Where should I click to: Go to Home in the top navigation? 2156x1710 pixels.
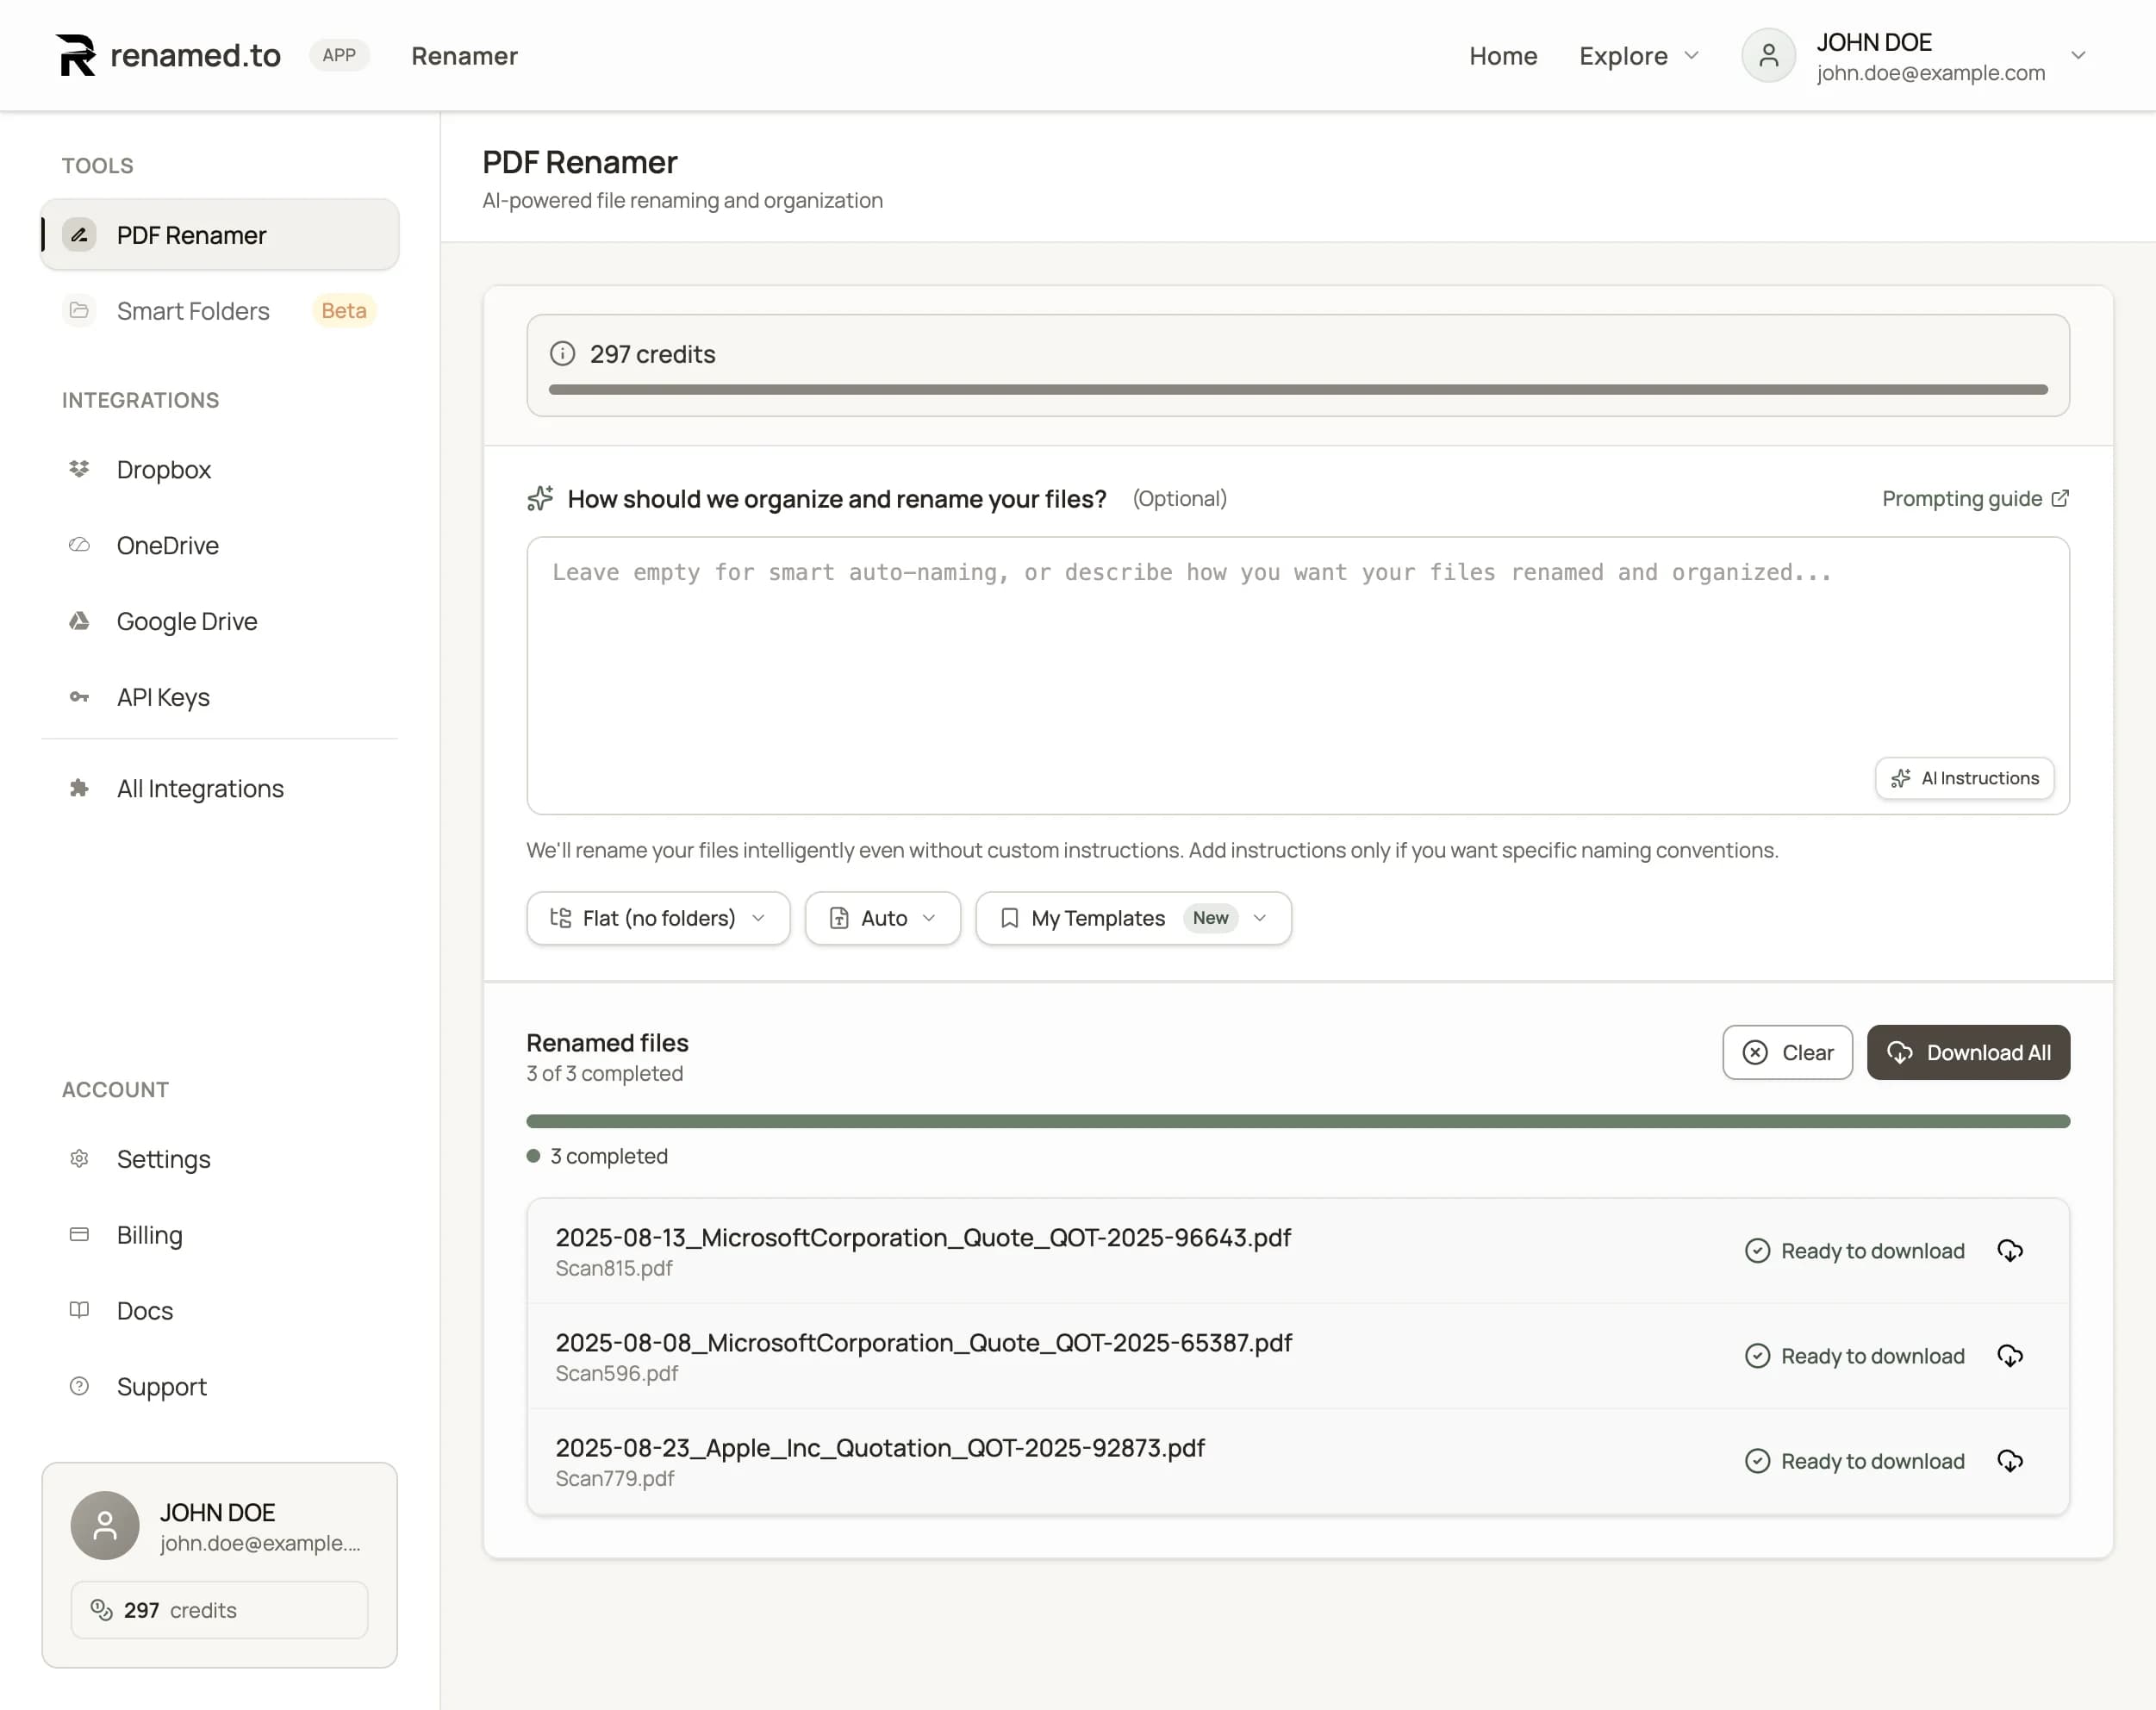[x=1502, y=56]
